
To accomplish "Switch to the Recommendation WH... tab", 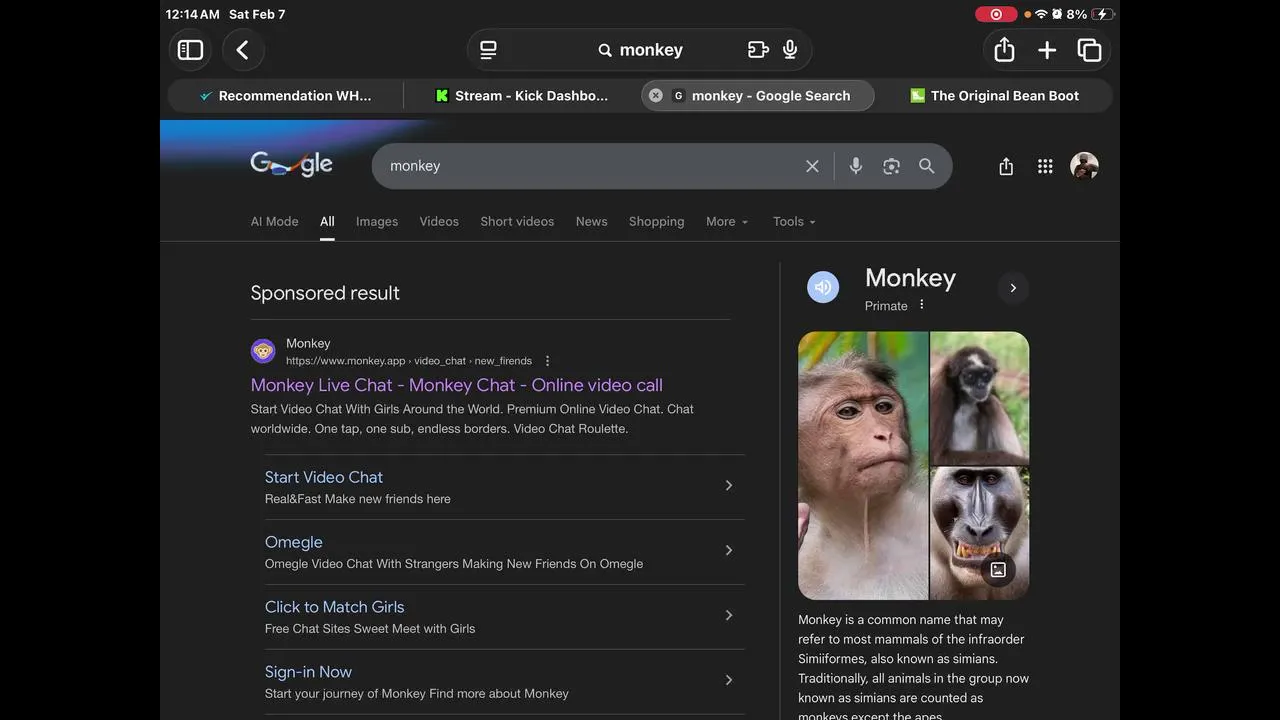I will click(285, 96).
